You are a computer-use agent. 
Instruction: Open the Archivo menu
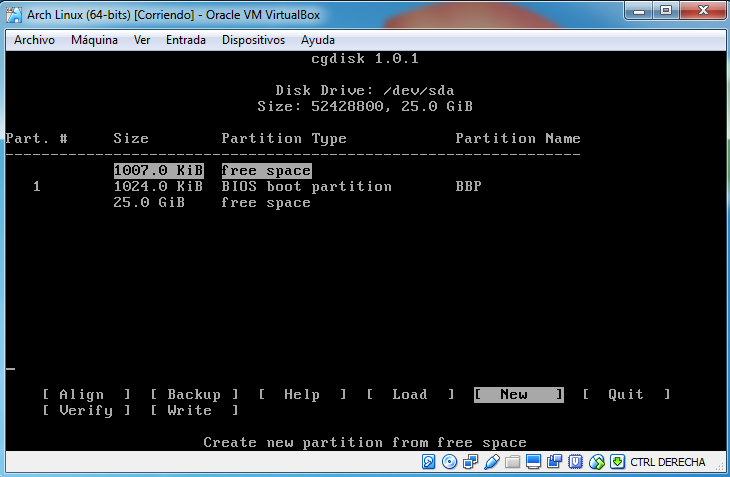[x=34, y=40]
